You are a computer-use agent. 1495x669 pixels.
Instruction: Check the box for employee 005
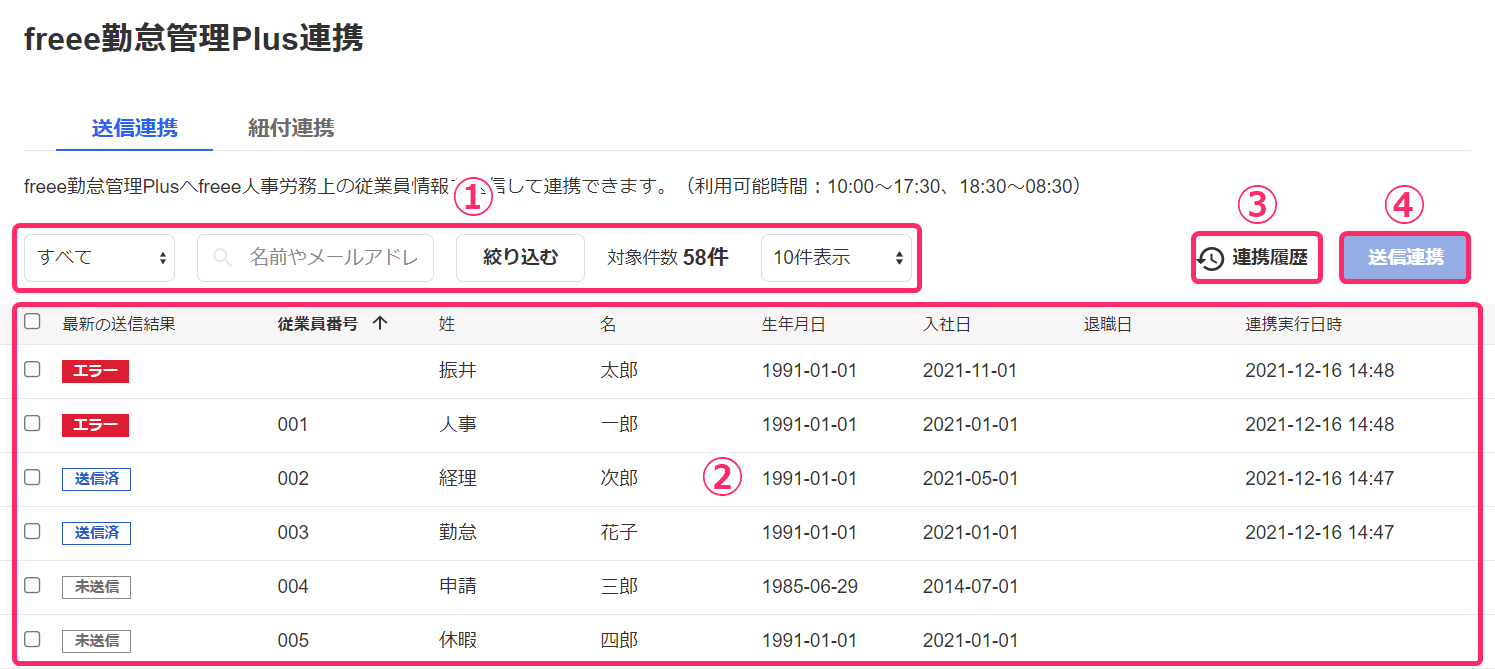[32, 639]
